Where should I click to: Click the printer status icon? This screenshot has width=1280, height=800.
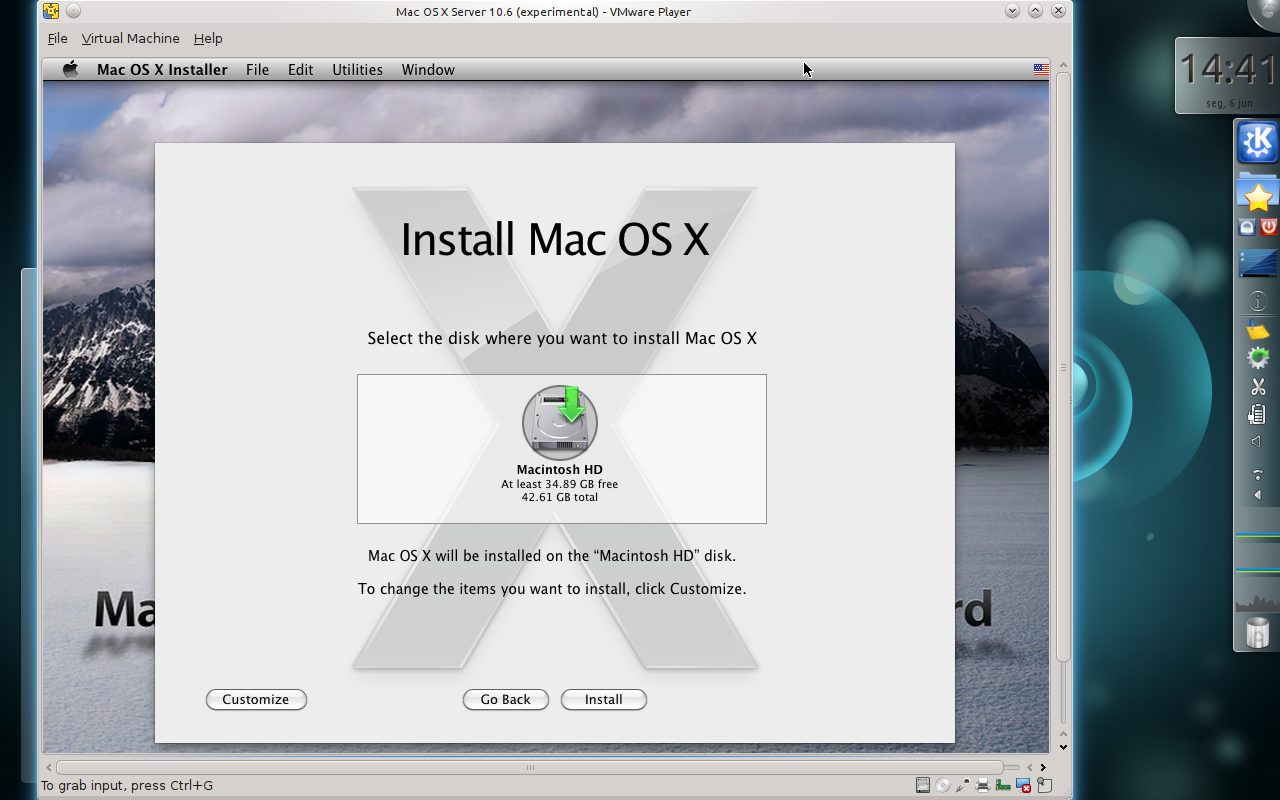983,785
